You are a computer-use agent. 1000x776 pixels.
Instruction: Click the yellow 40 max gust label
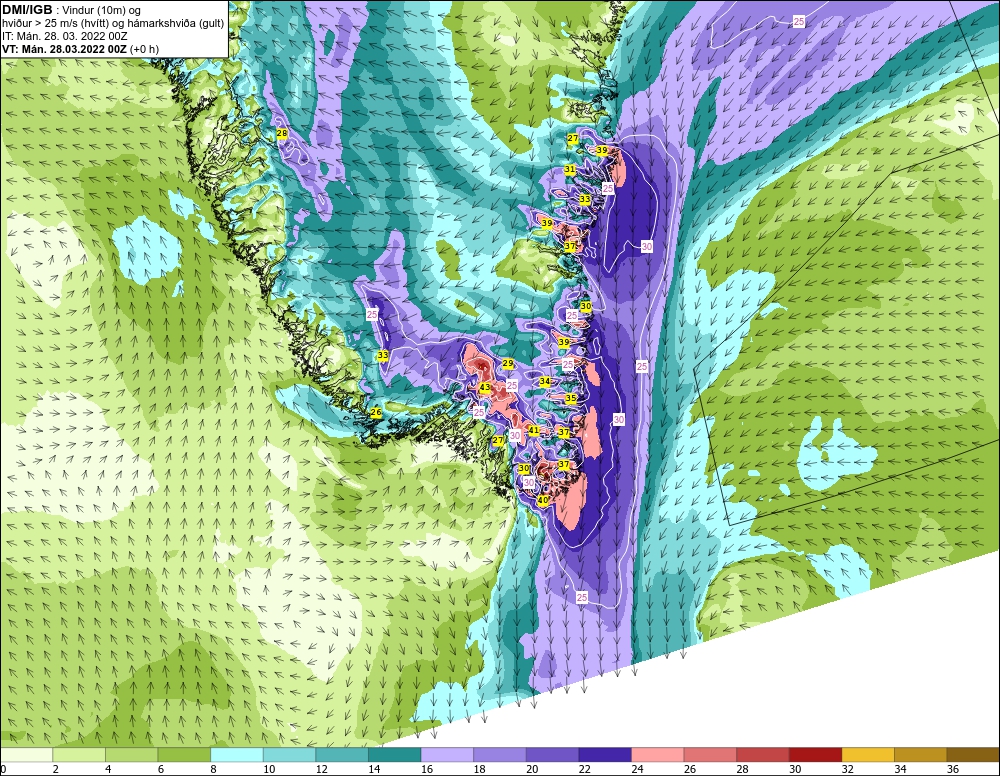point(543,501)
